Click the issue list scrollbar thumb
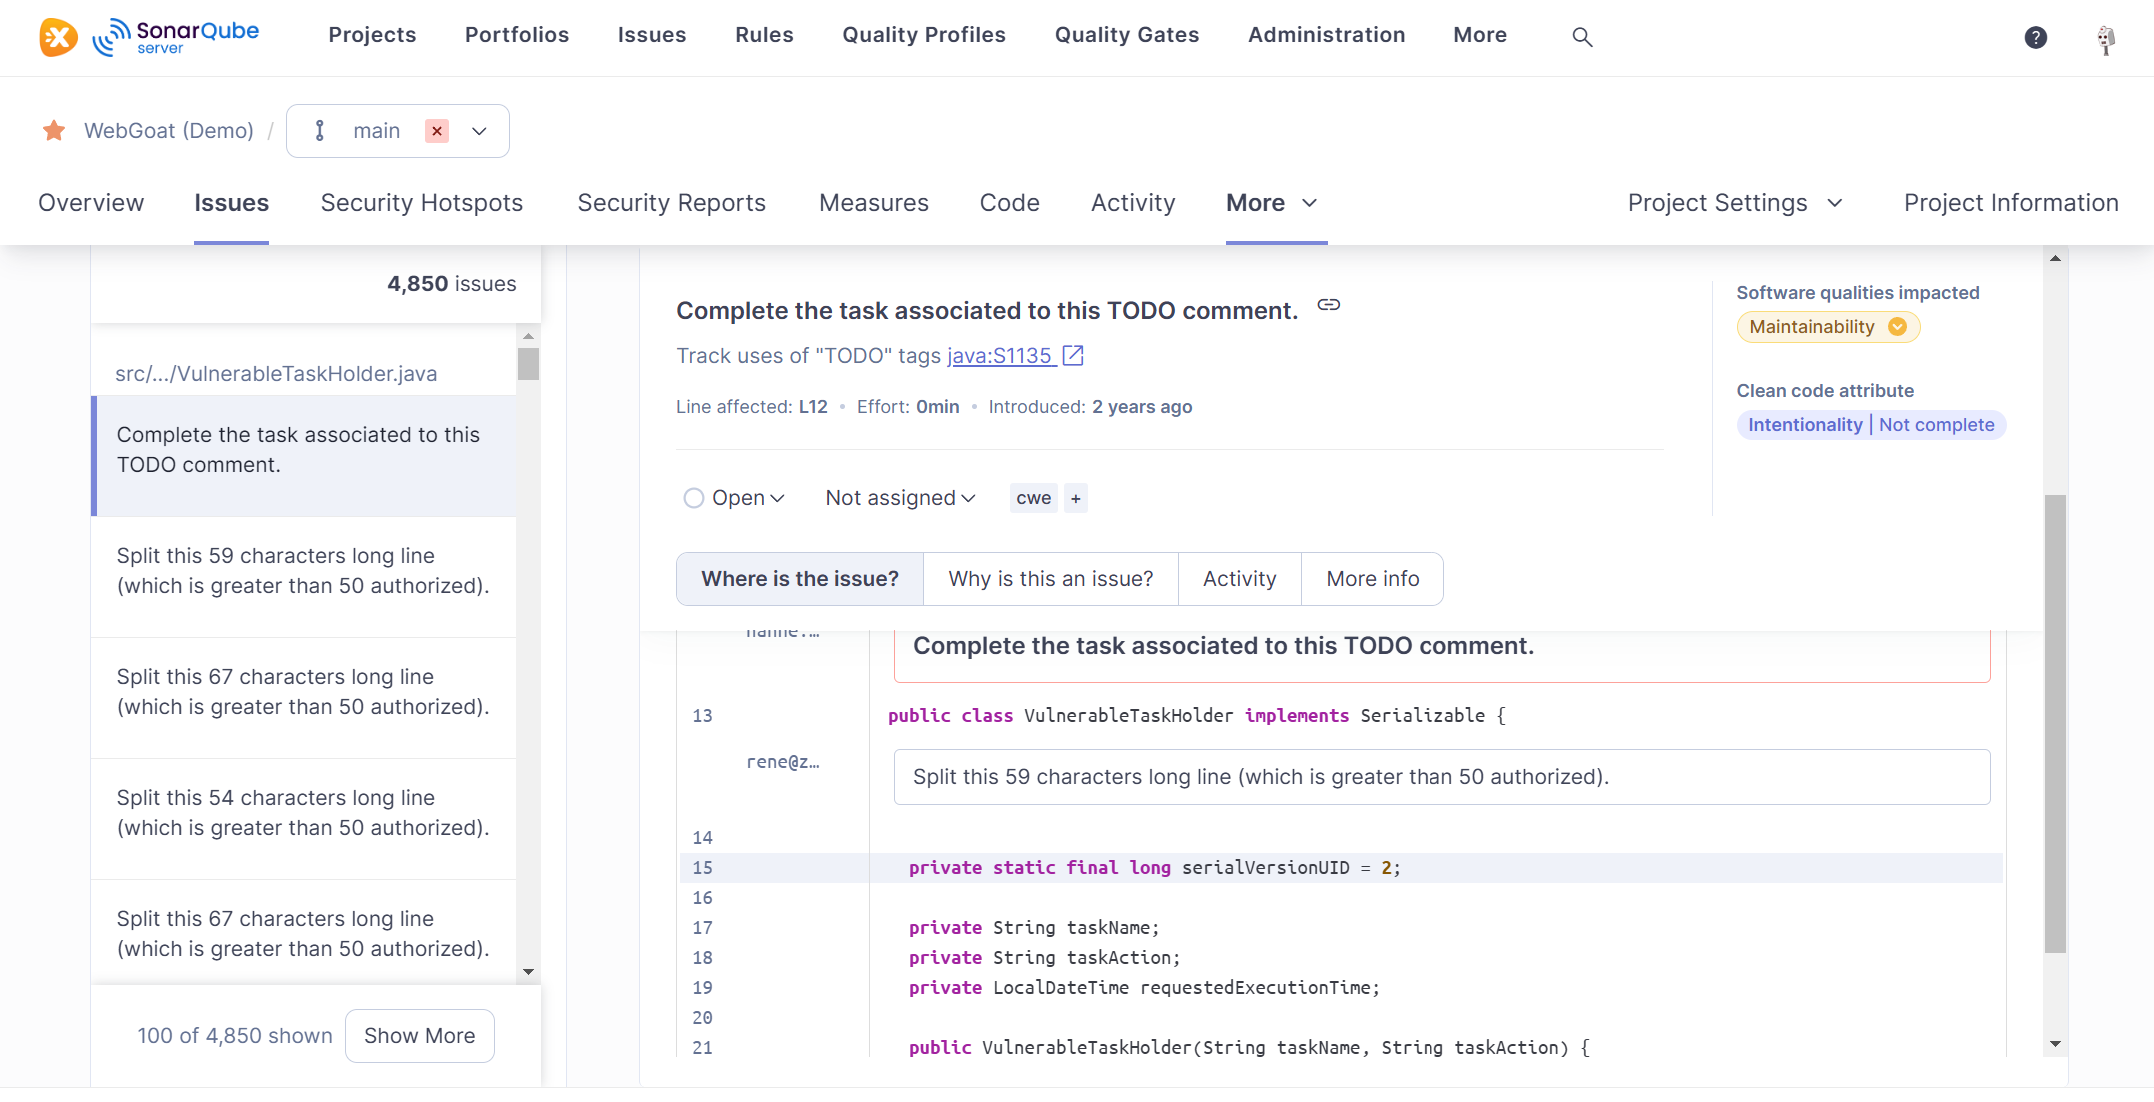 coord(528,364)
